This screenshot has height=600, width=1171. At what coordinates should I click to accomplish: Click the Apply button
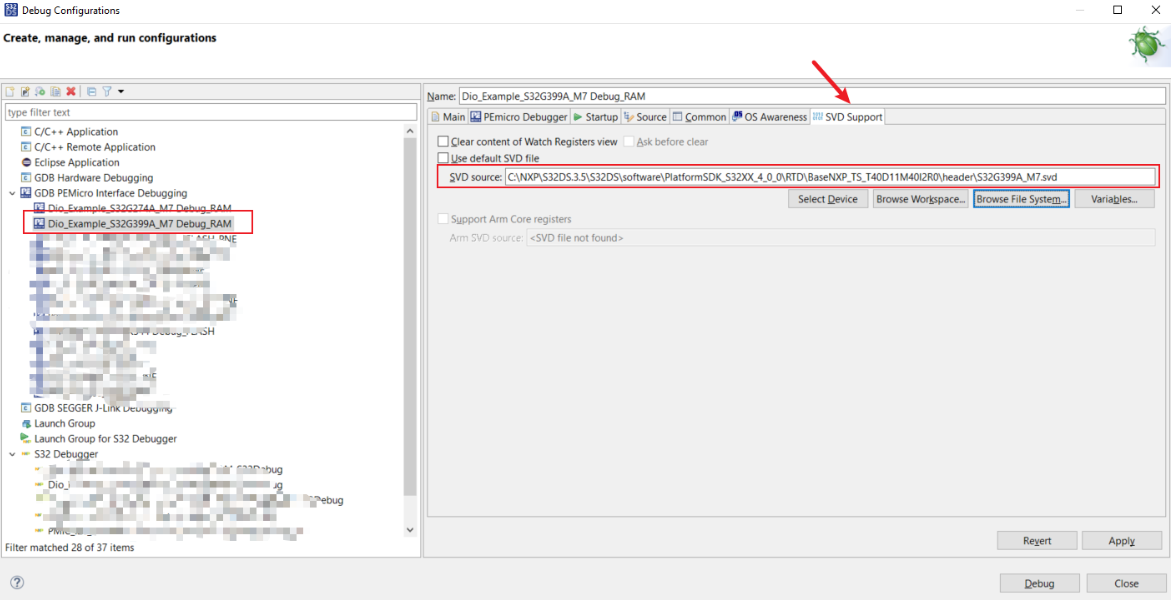1122,541
